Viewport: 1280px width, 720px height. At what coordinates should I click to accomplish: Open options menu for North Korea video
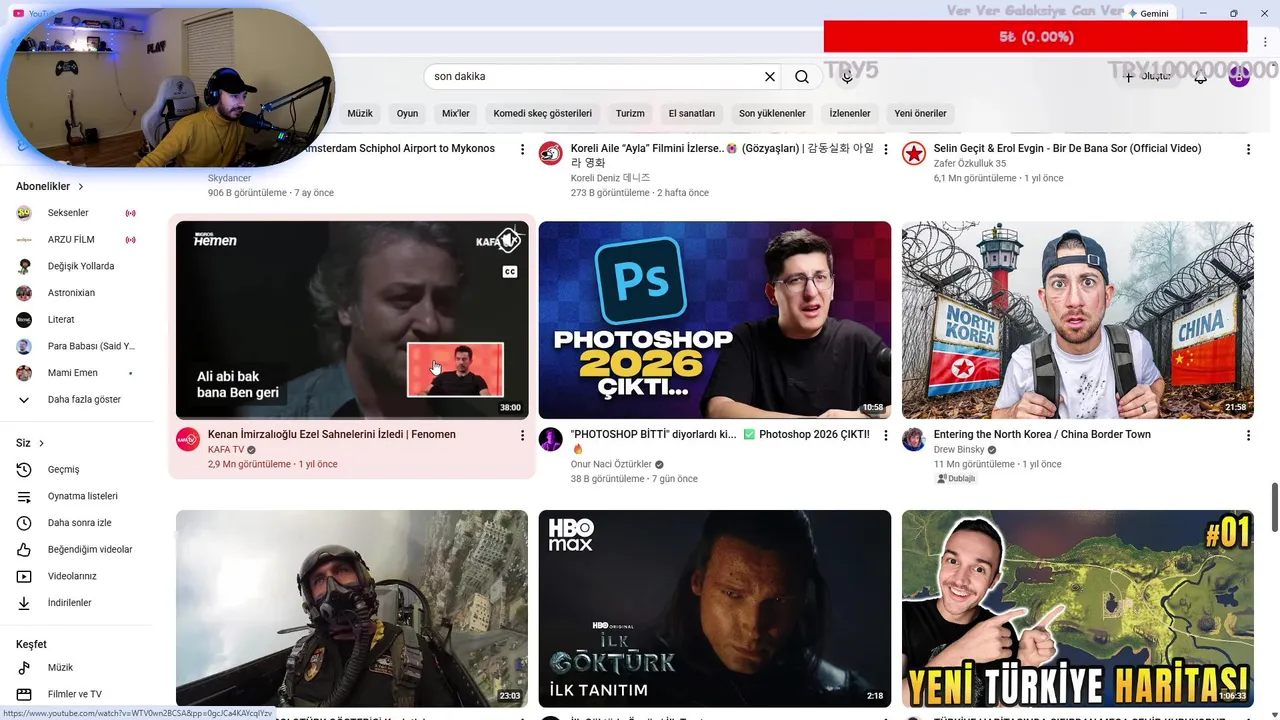click(1248, 435)
